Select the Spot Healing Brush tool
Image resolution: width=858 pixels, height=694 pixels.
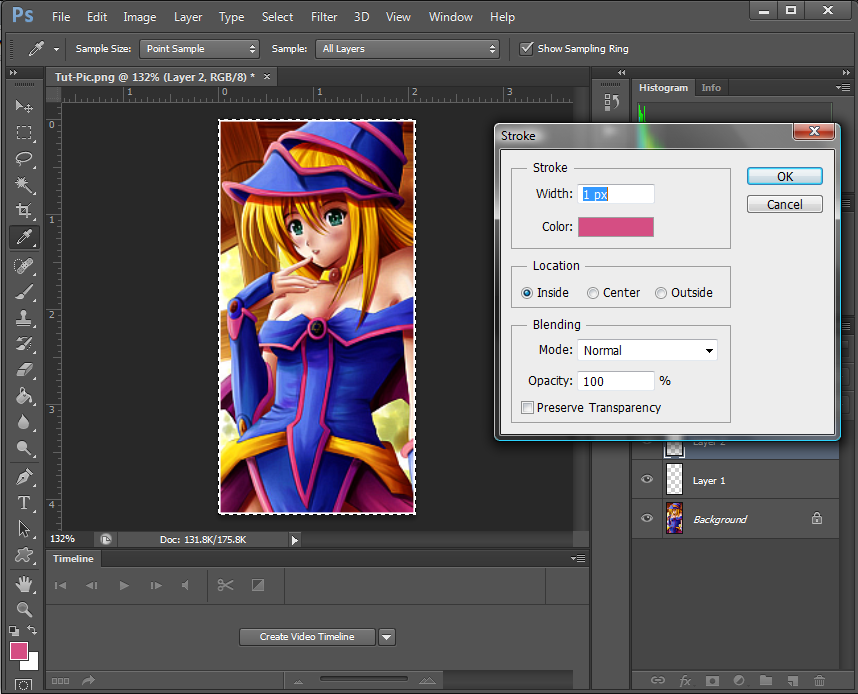24,265
